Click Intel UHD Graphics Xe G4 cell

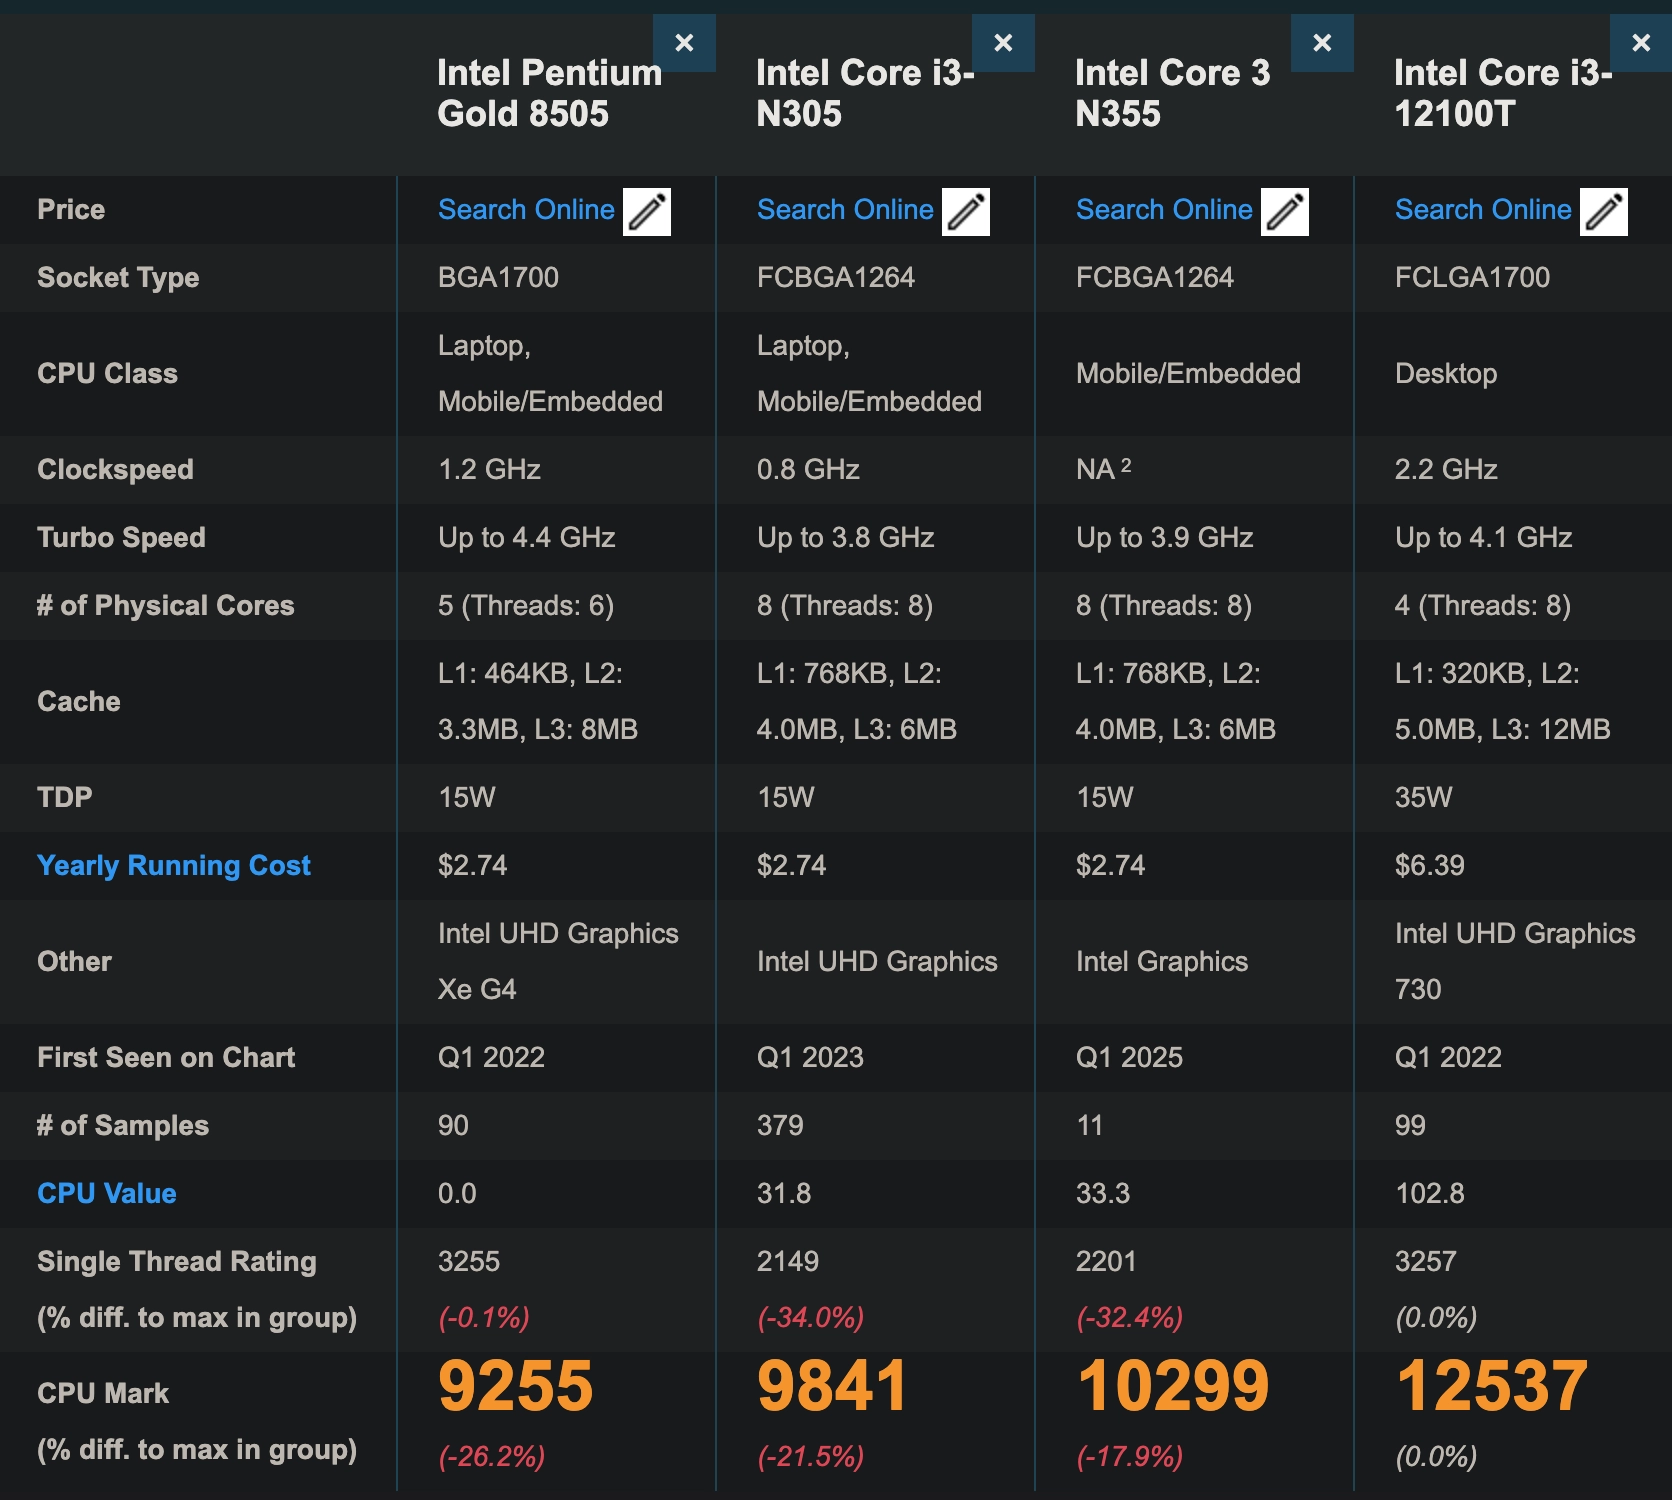(558, 962)
